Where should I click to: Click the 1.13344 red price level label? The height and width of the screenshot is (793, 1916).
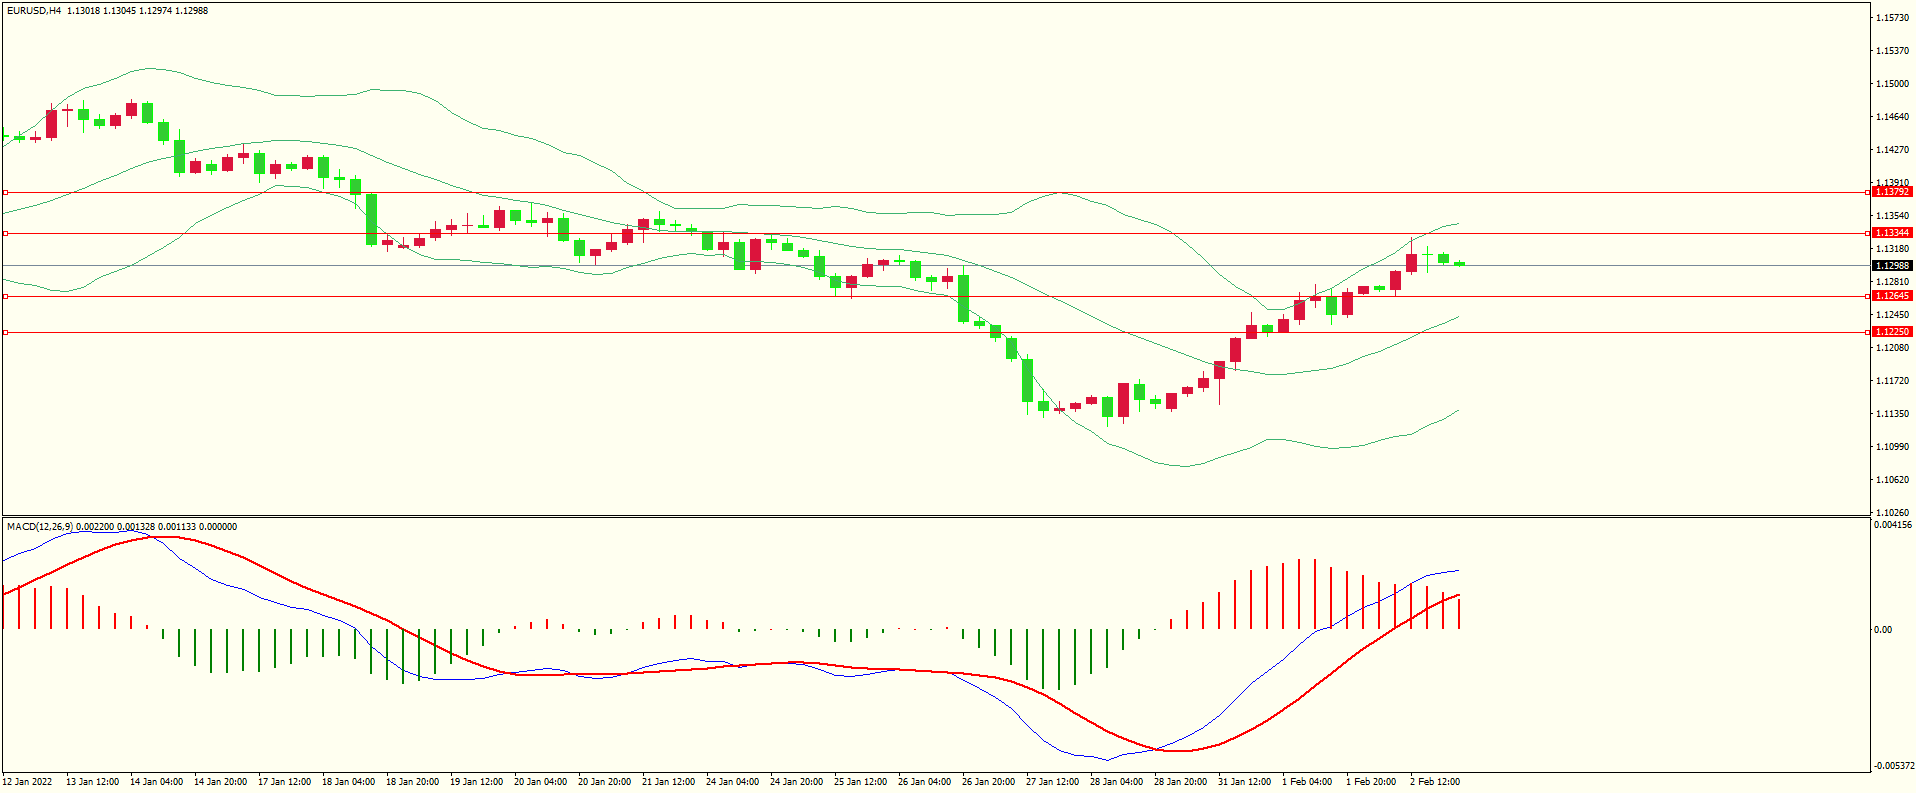(1891, 233)
